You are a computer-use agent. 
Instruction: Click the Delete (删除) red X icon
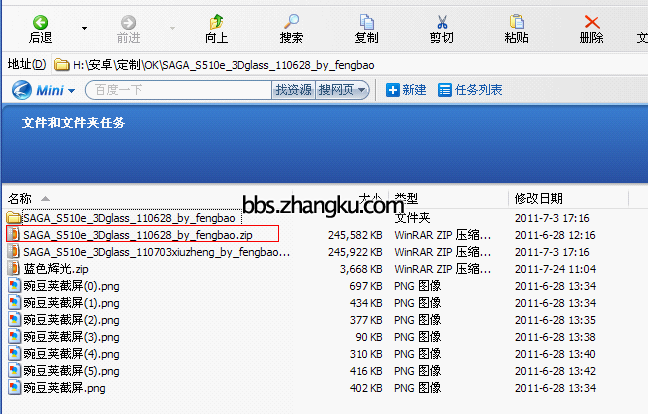coord(592,22)
